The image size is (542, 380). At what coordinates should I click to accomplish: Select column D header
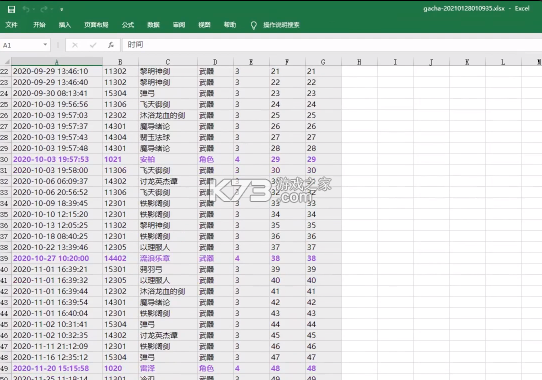[x=215, y=62]
